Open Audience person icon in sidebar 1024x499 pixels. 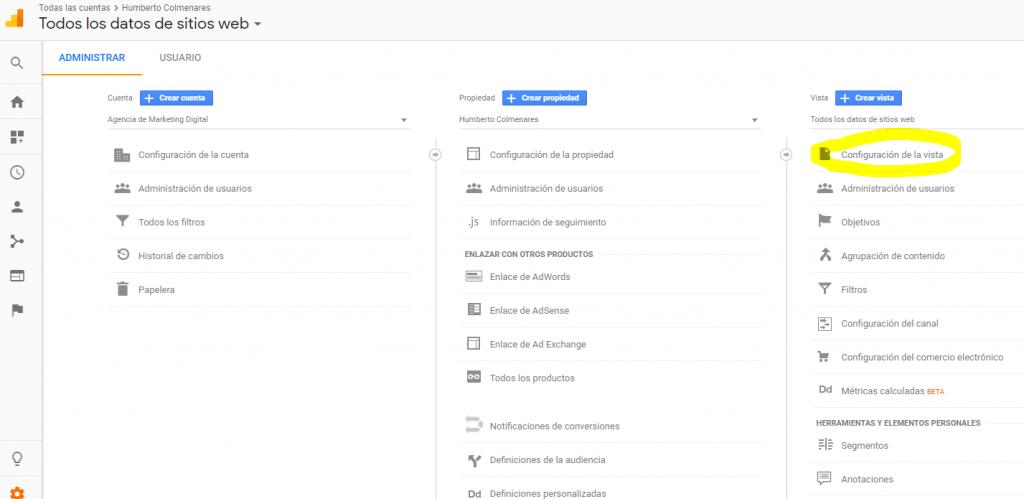coord(17,207)
